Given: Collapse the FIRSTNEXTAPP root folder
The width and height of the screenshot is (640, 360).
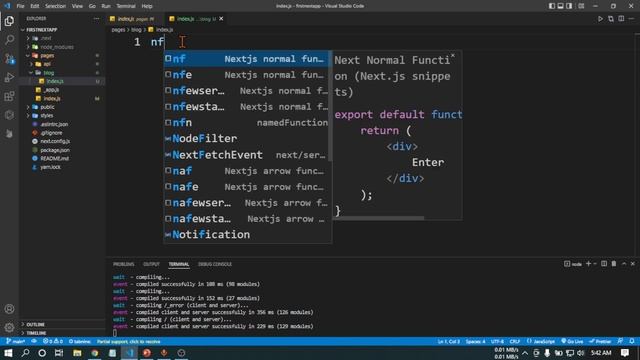Looking at the screenshot, I should (41, 30).
